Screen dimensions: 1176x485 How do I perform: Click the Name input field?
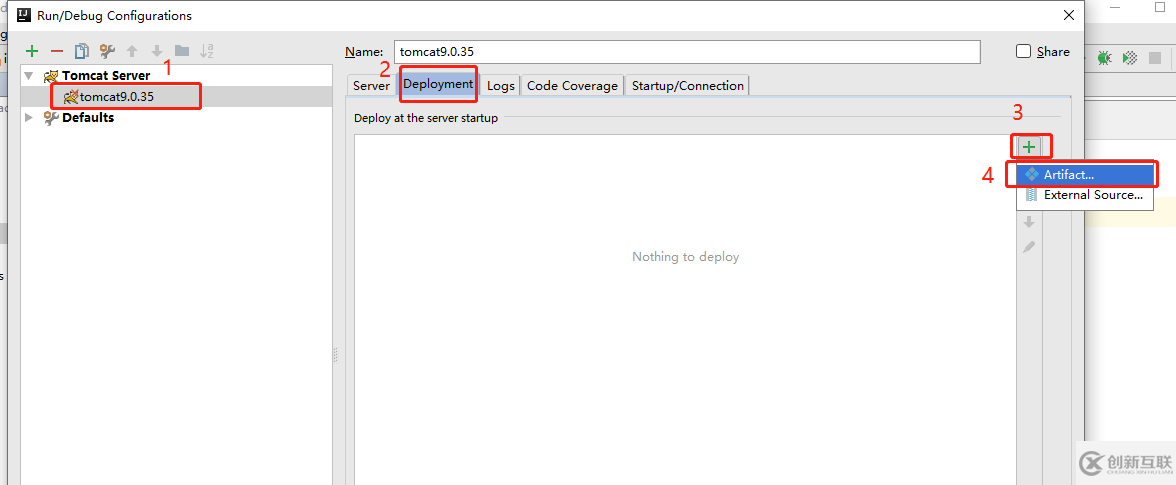686,52
